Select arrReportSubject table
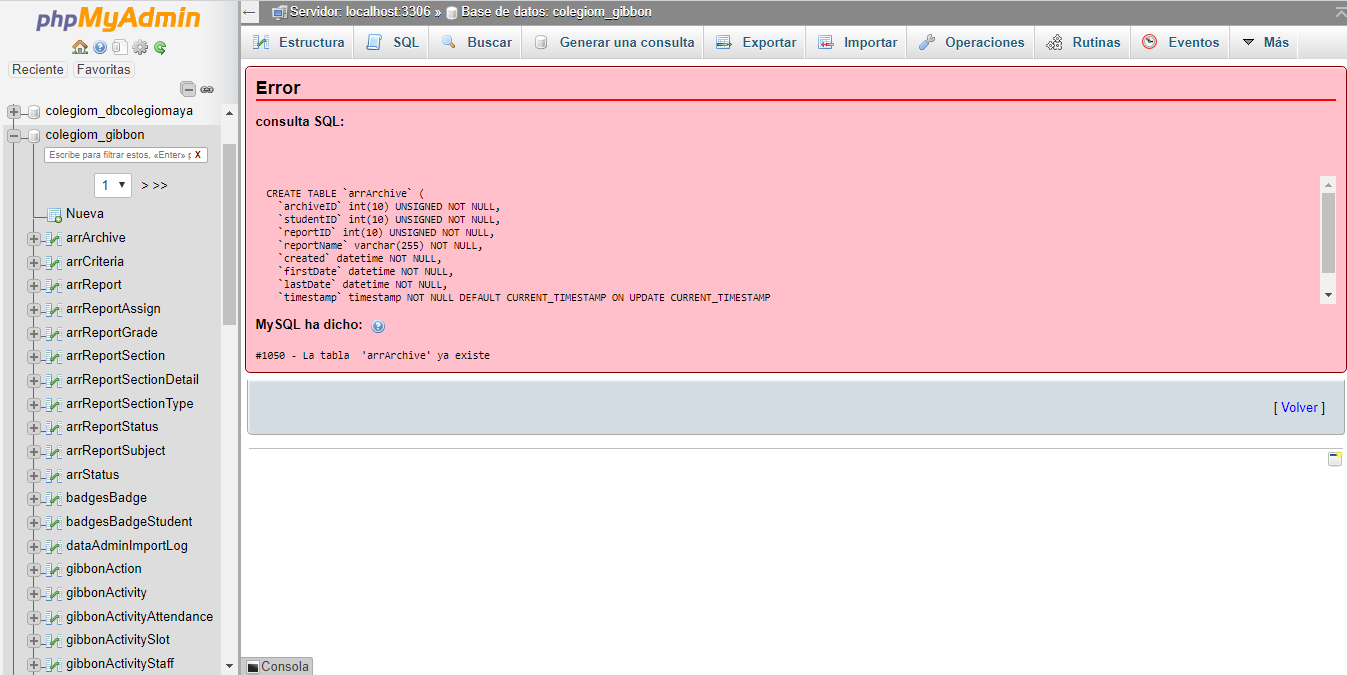 (116, 451)
